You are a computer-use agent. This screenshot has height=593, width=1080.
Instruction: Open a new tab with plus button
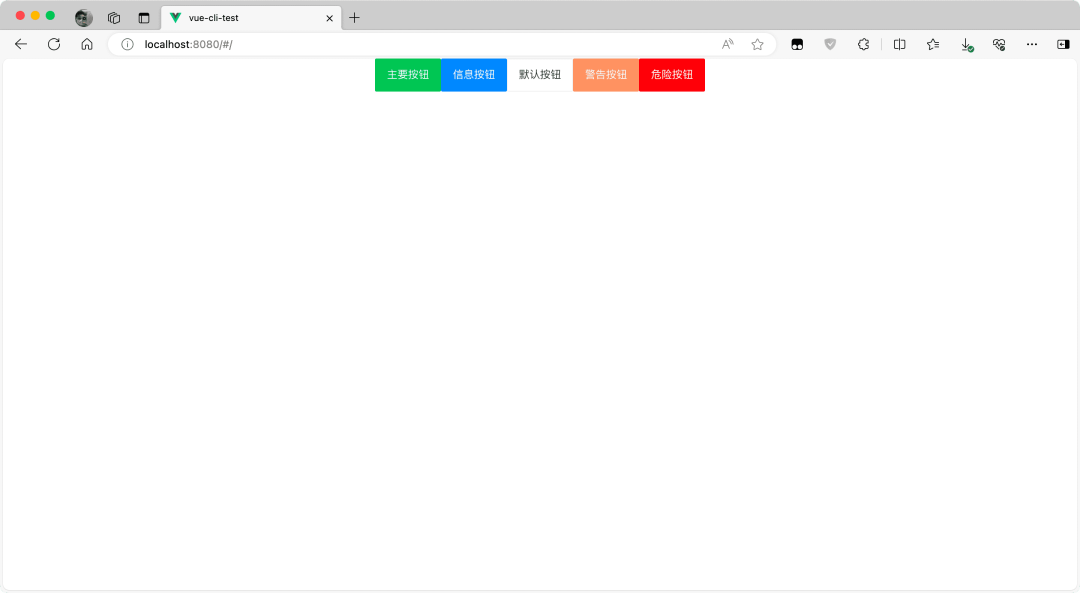[354, 18]
